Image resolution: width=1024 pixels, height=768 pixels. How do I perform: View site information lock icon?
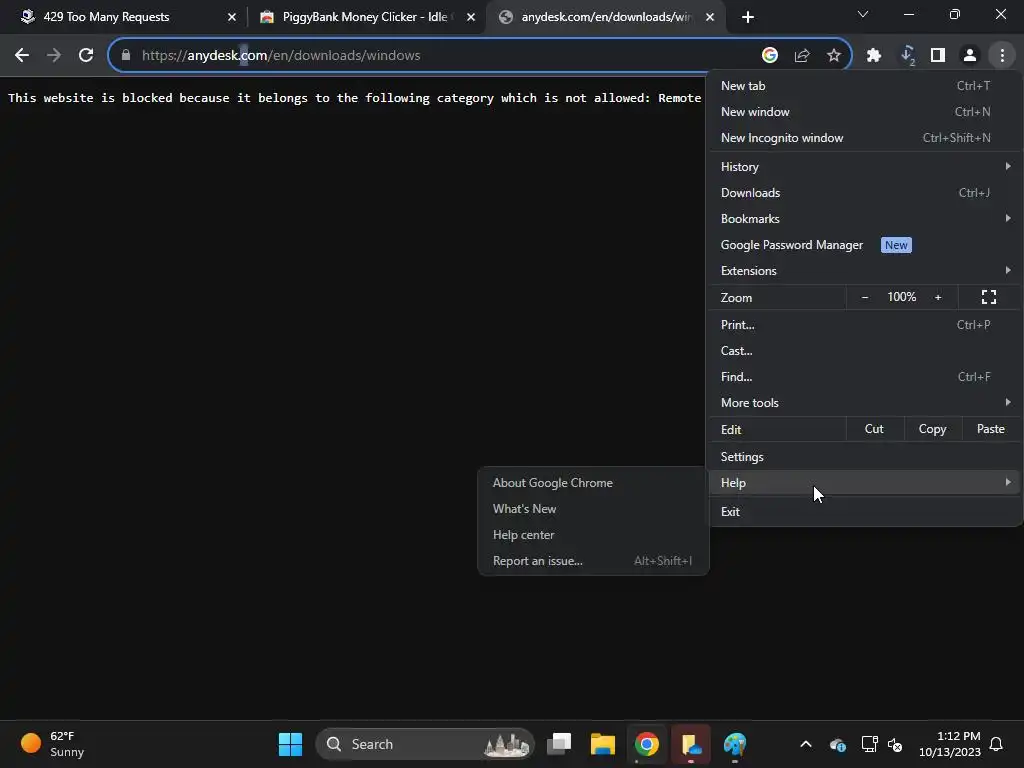click(126, 56)
